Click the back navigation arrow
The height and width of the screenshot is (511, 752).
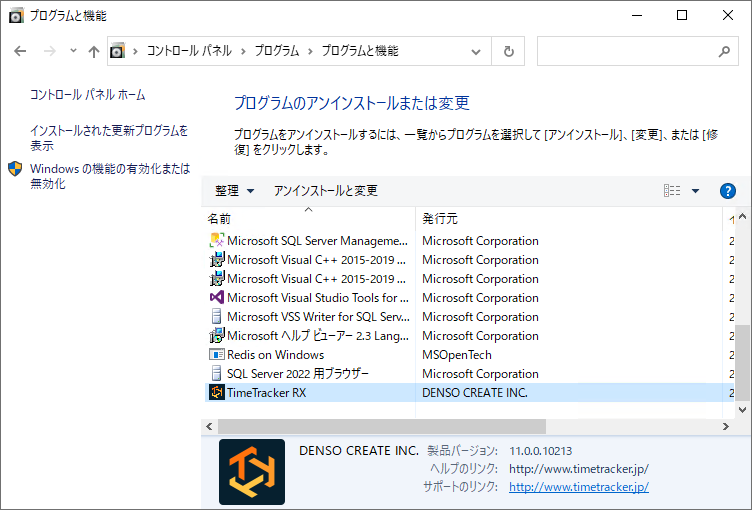point(21,51)
